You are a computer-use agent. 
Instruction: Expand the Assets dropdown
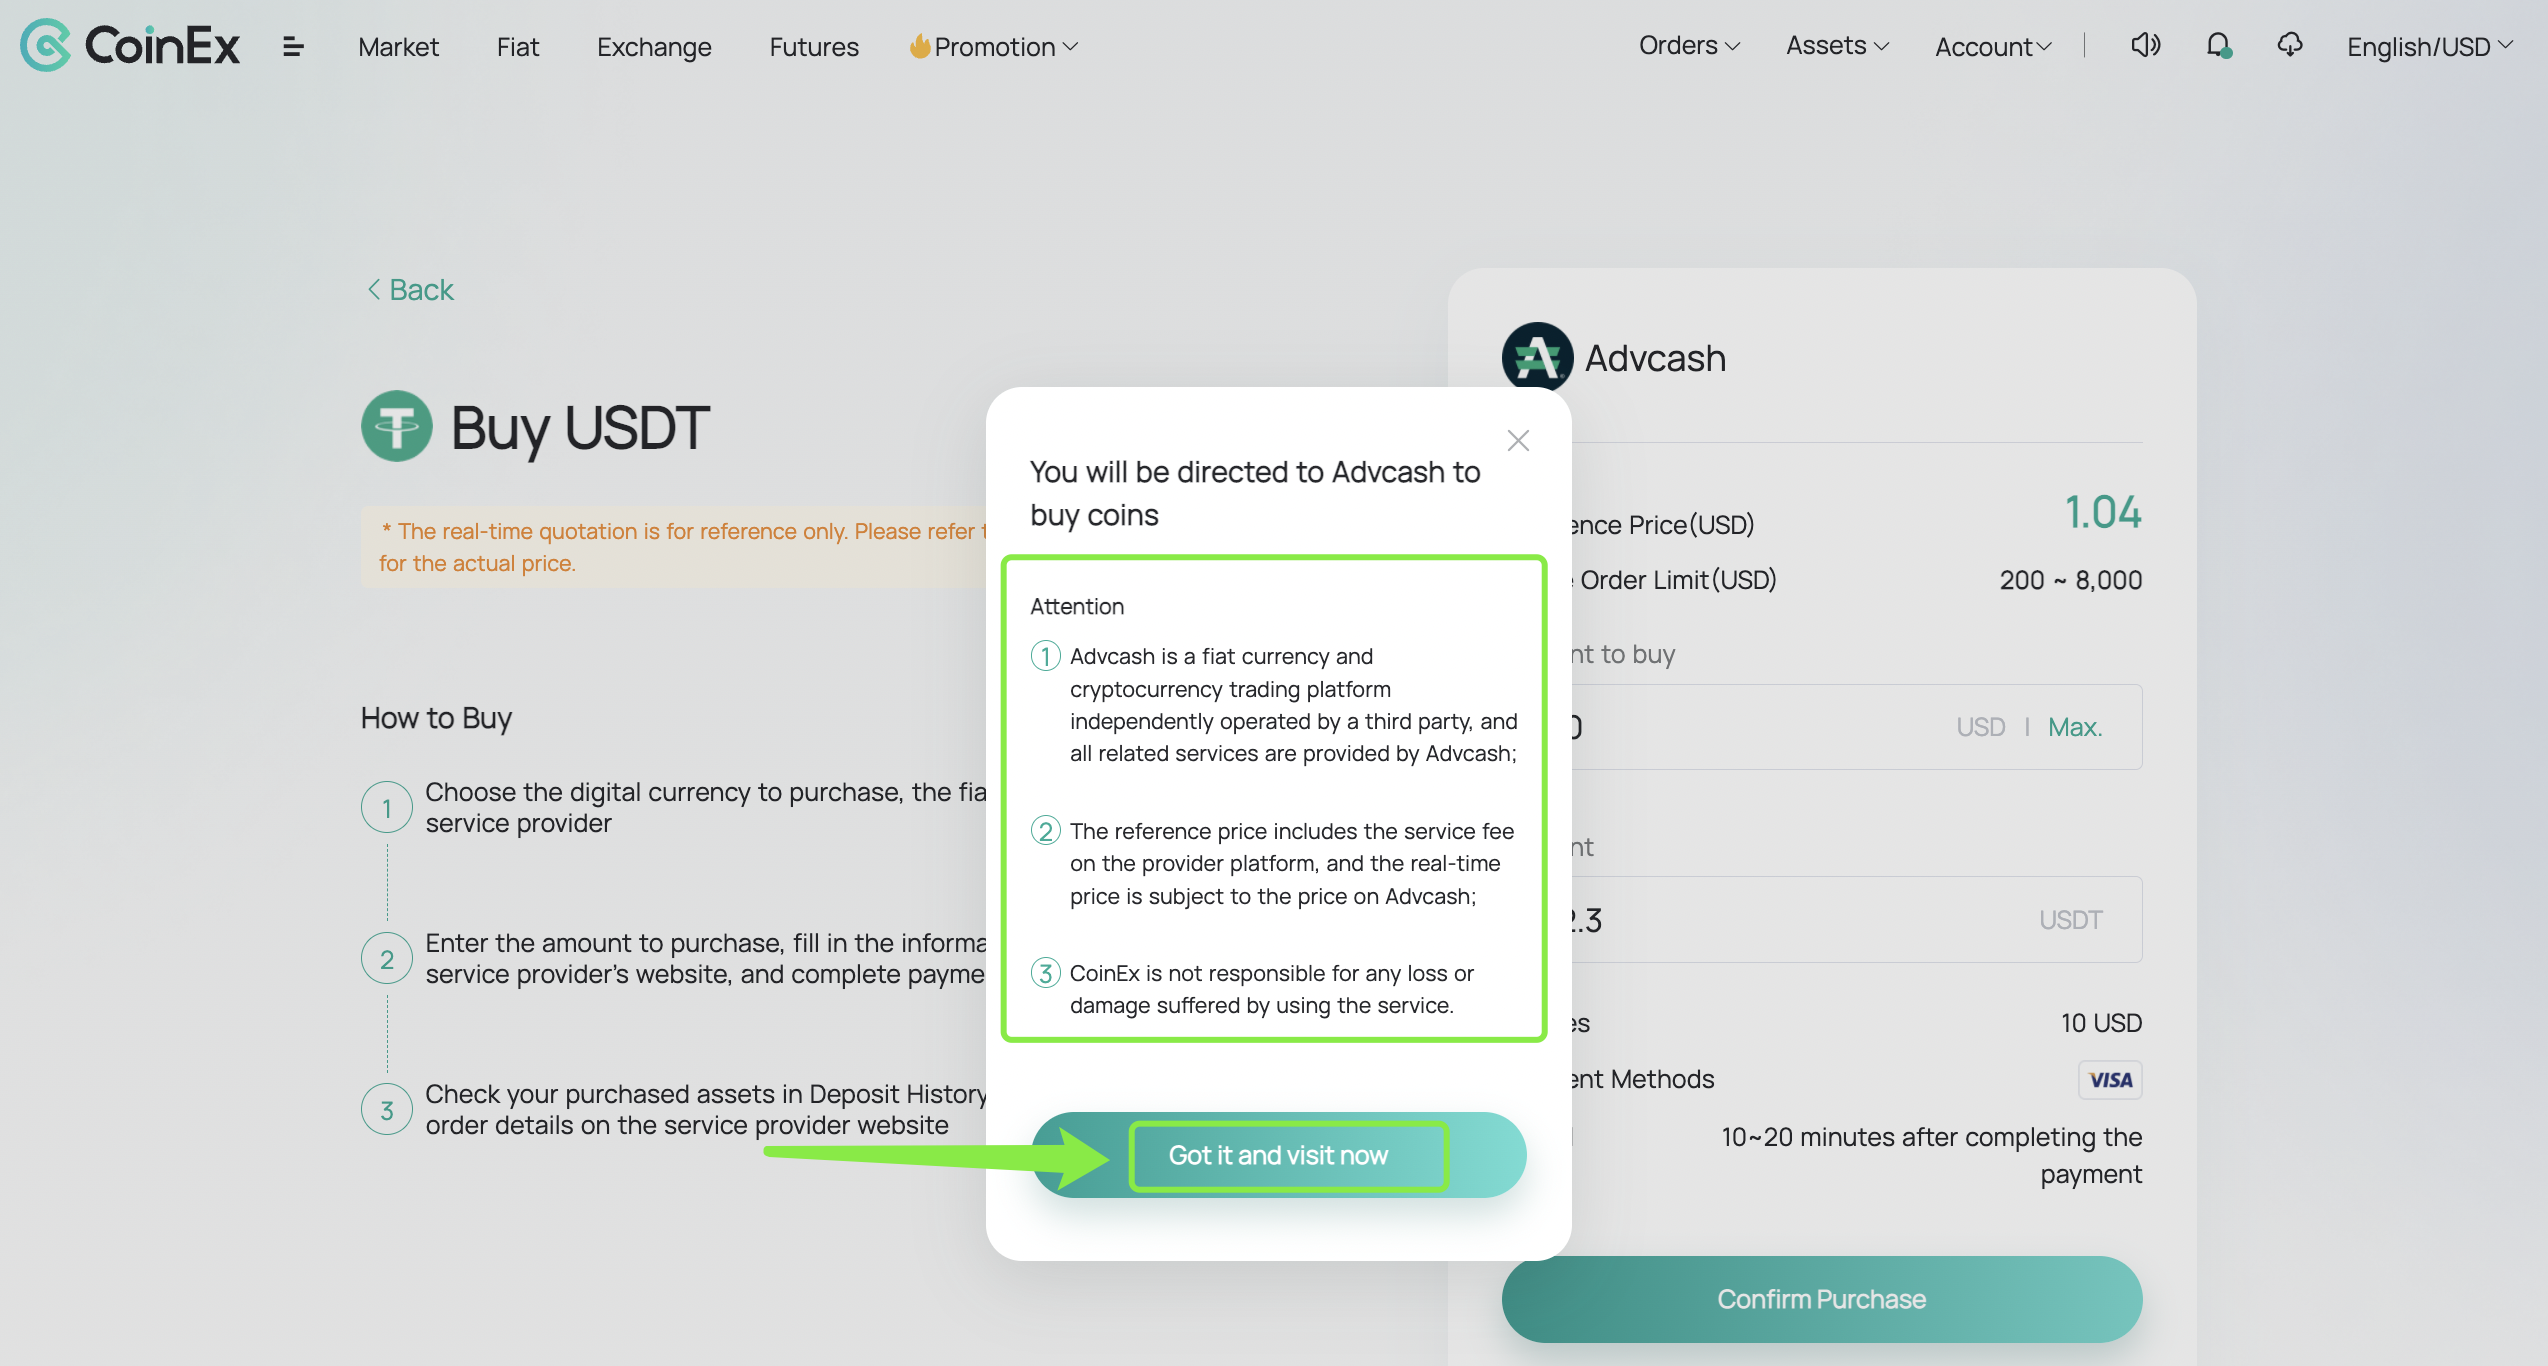(1837, 46)
